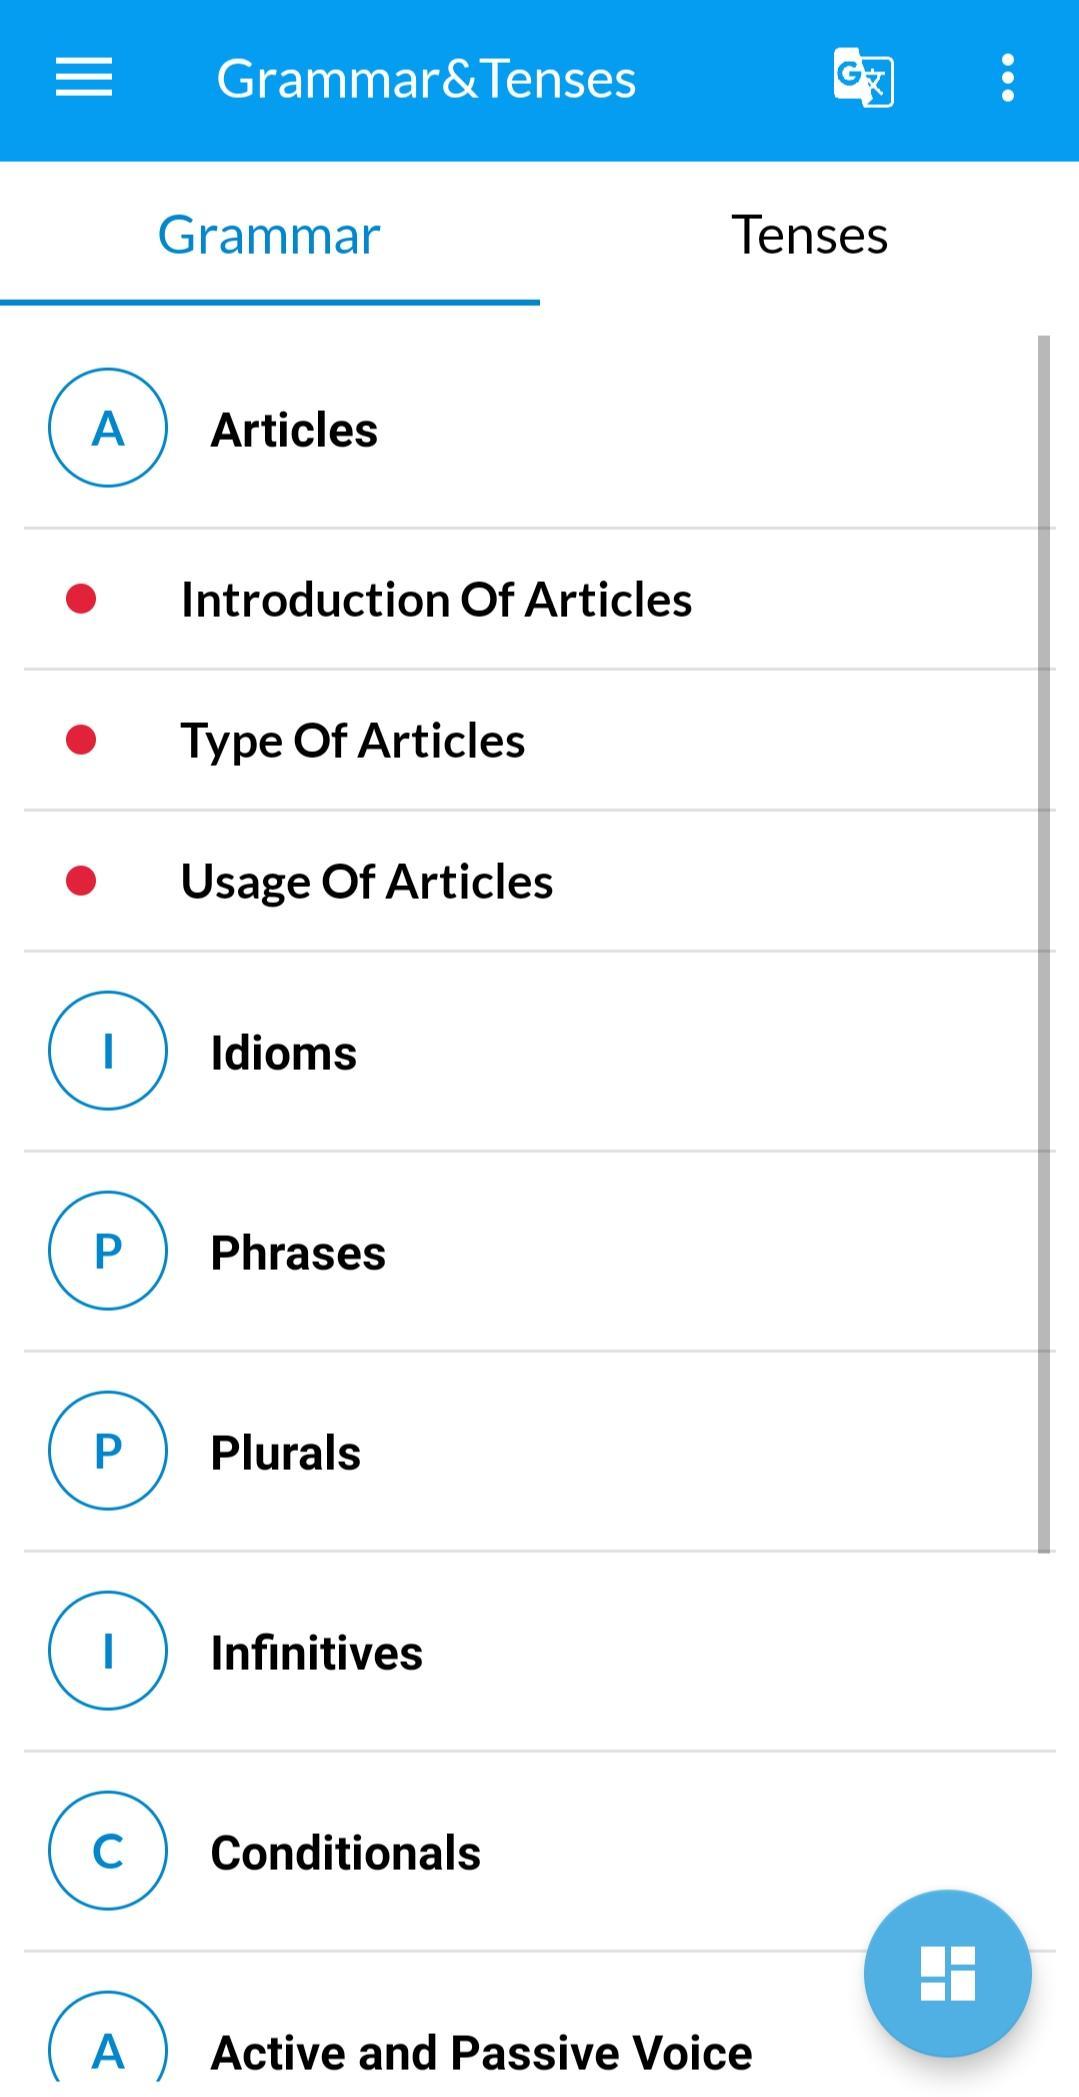This screenshot has width=1079, height=2097.
Task: Switch to the Tenses tab
Action: (809, 235)
